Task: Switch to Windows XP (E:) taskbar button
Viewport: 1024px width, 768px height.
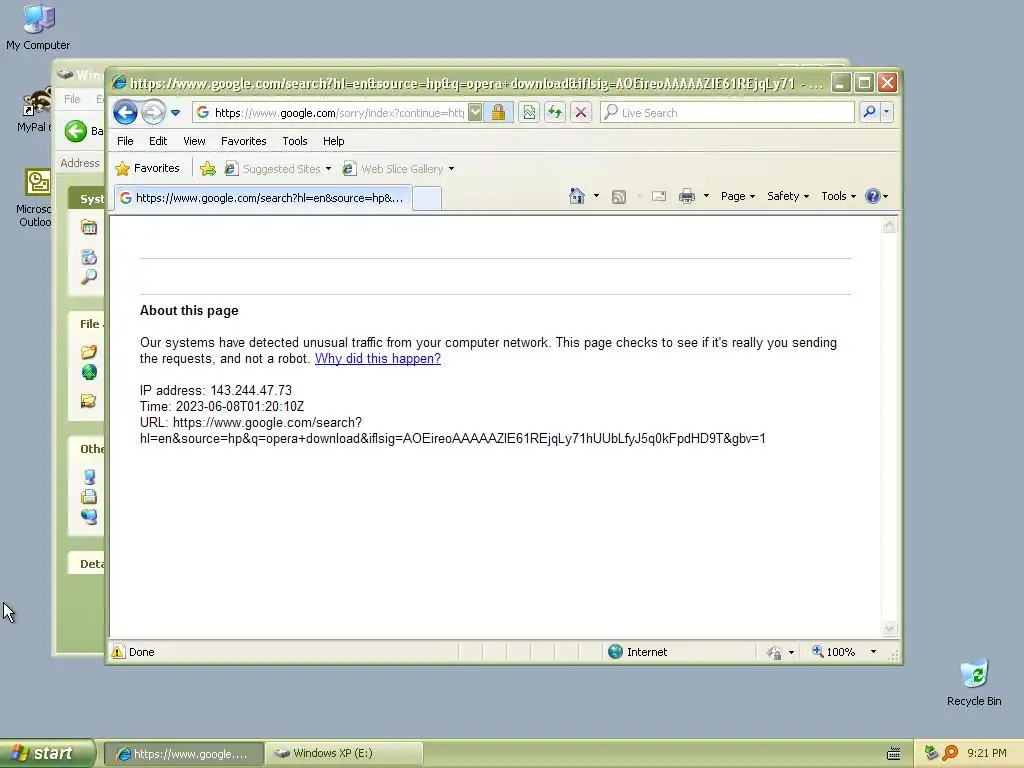Action: pyautogui.click(x=344, y=754)
